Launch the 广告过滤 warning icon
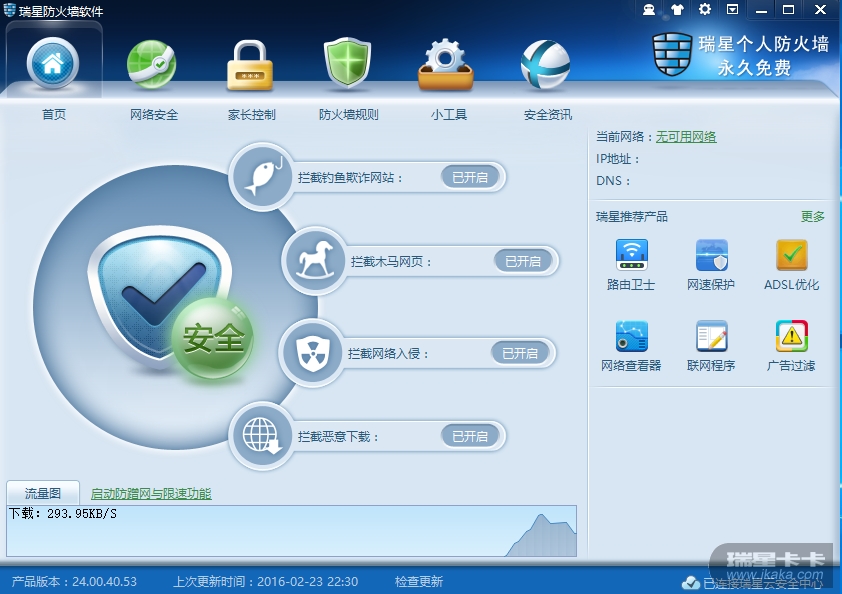842x594 pixels. point(792,336)
